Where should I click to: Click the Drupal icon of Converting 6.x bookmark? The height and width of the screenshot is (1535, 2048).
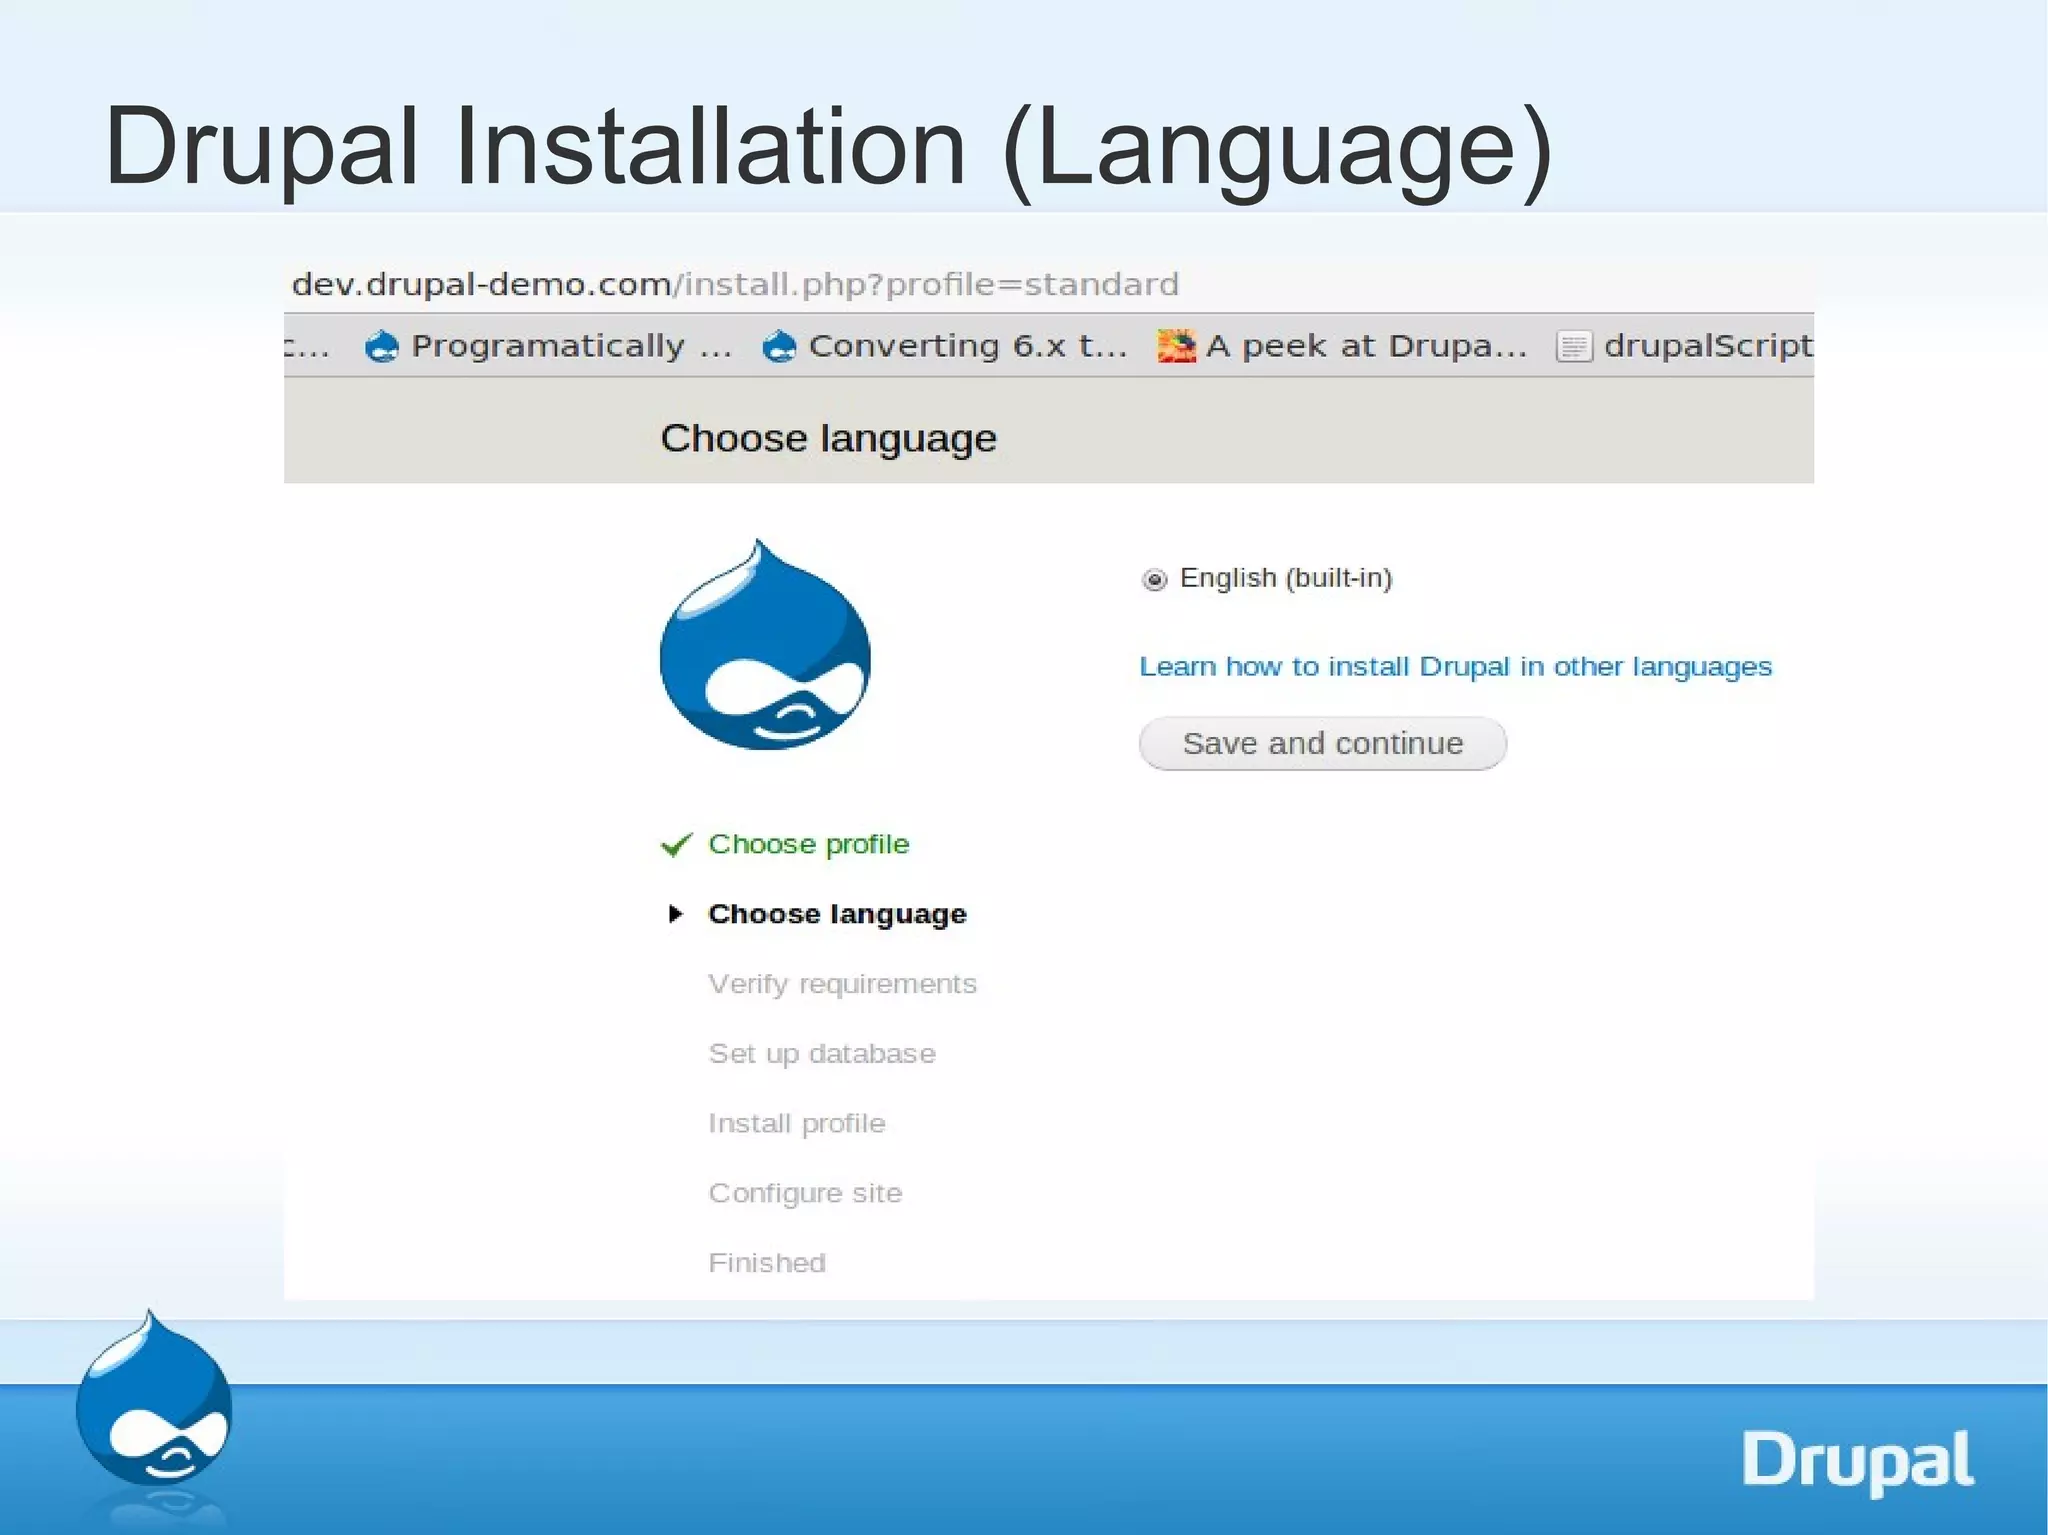pyautogui.click(x=779, y=347)
